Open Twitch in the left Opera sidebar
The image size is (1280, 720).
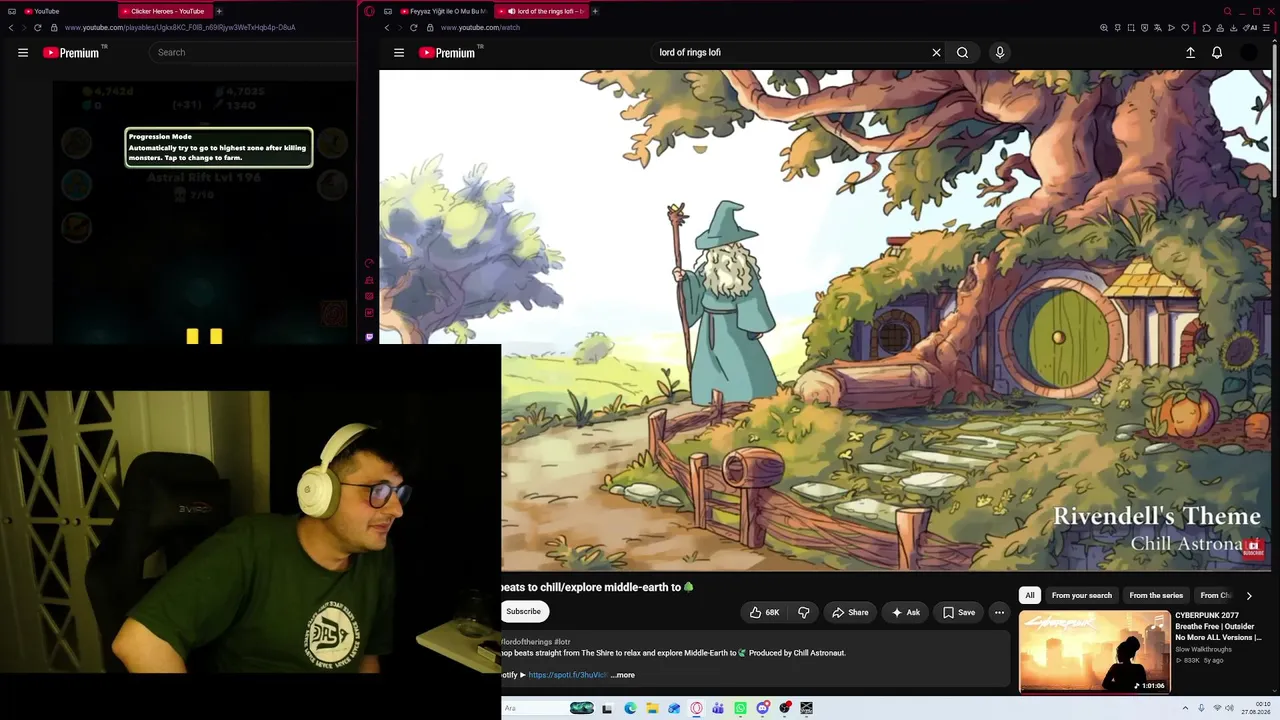pos(369,337)
